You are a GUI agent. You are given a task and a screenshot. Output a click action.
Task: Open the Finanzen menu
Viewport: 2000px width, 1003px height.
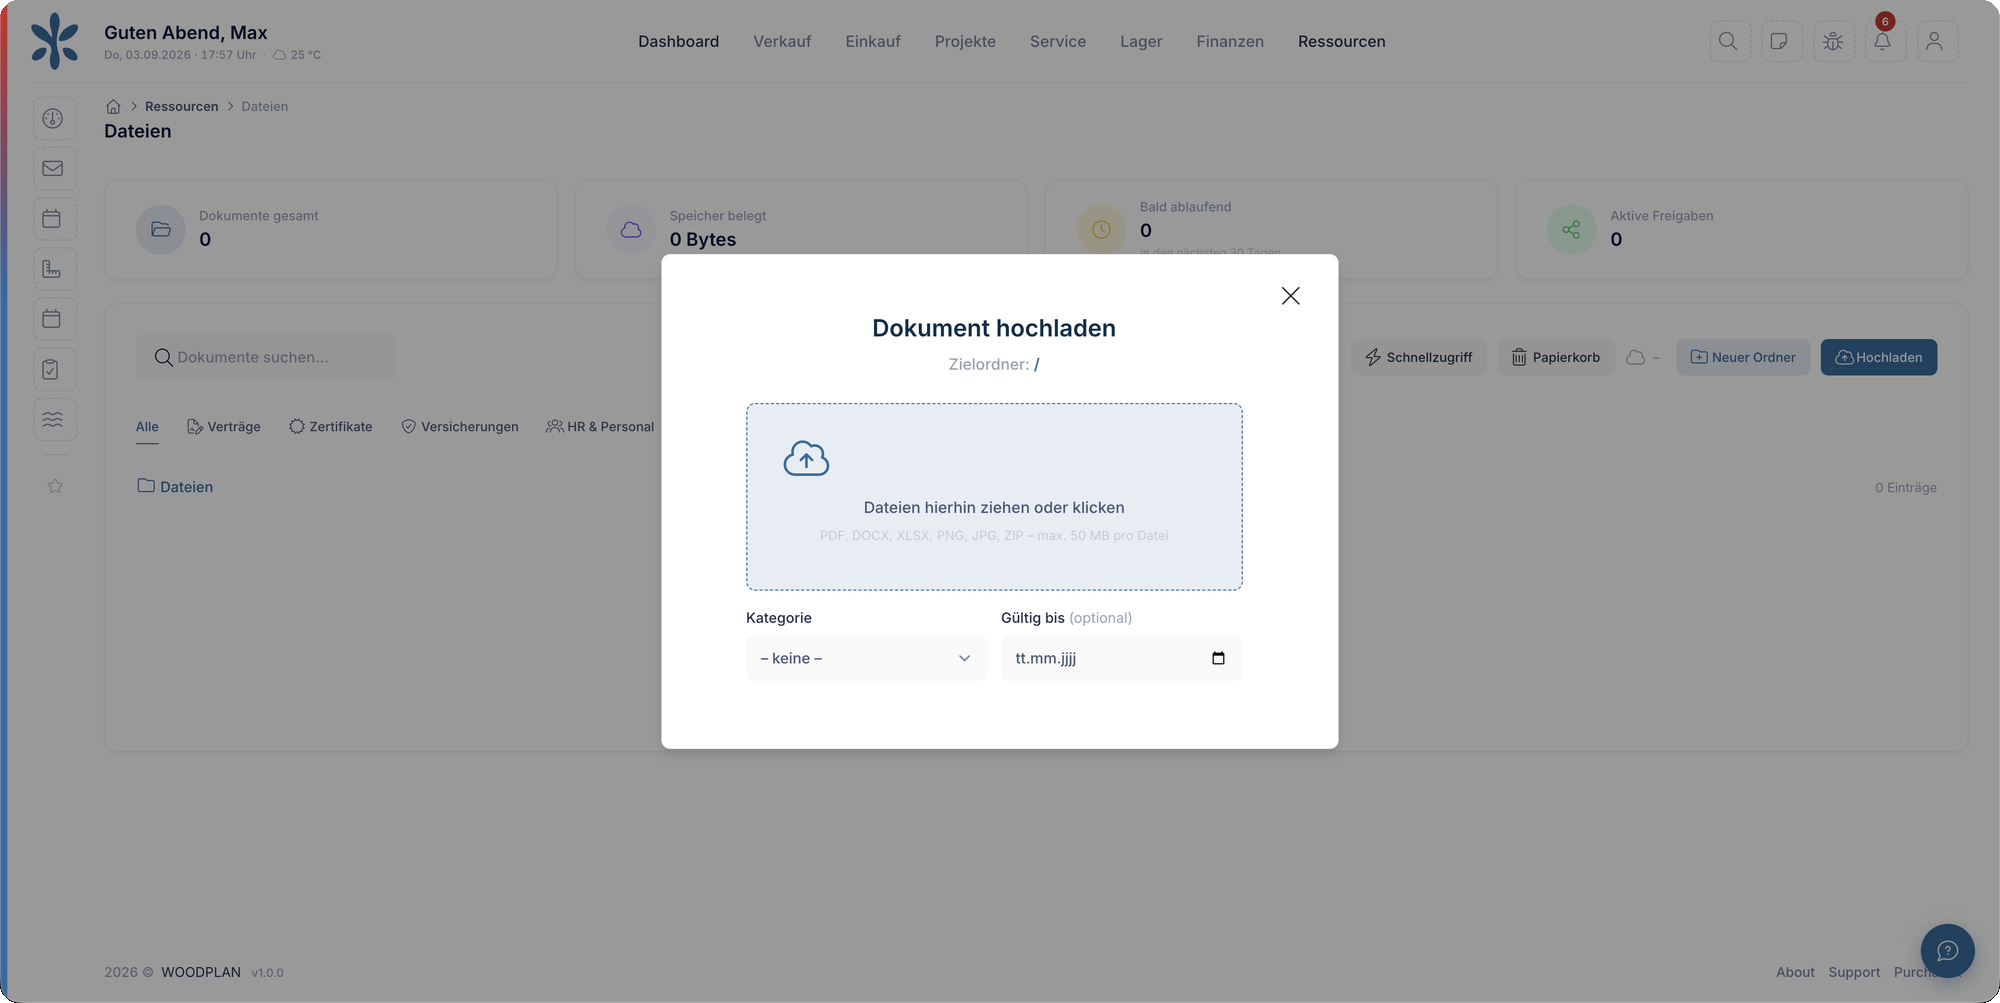(x=1230, y=41)
